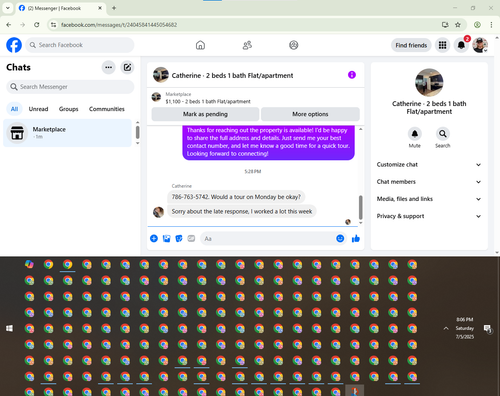
Task: Open the Marketplace chat in list
Action: click(67, 133)
